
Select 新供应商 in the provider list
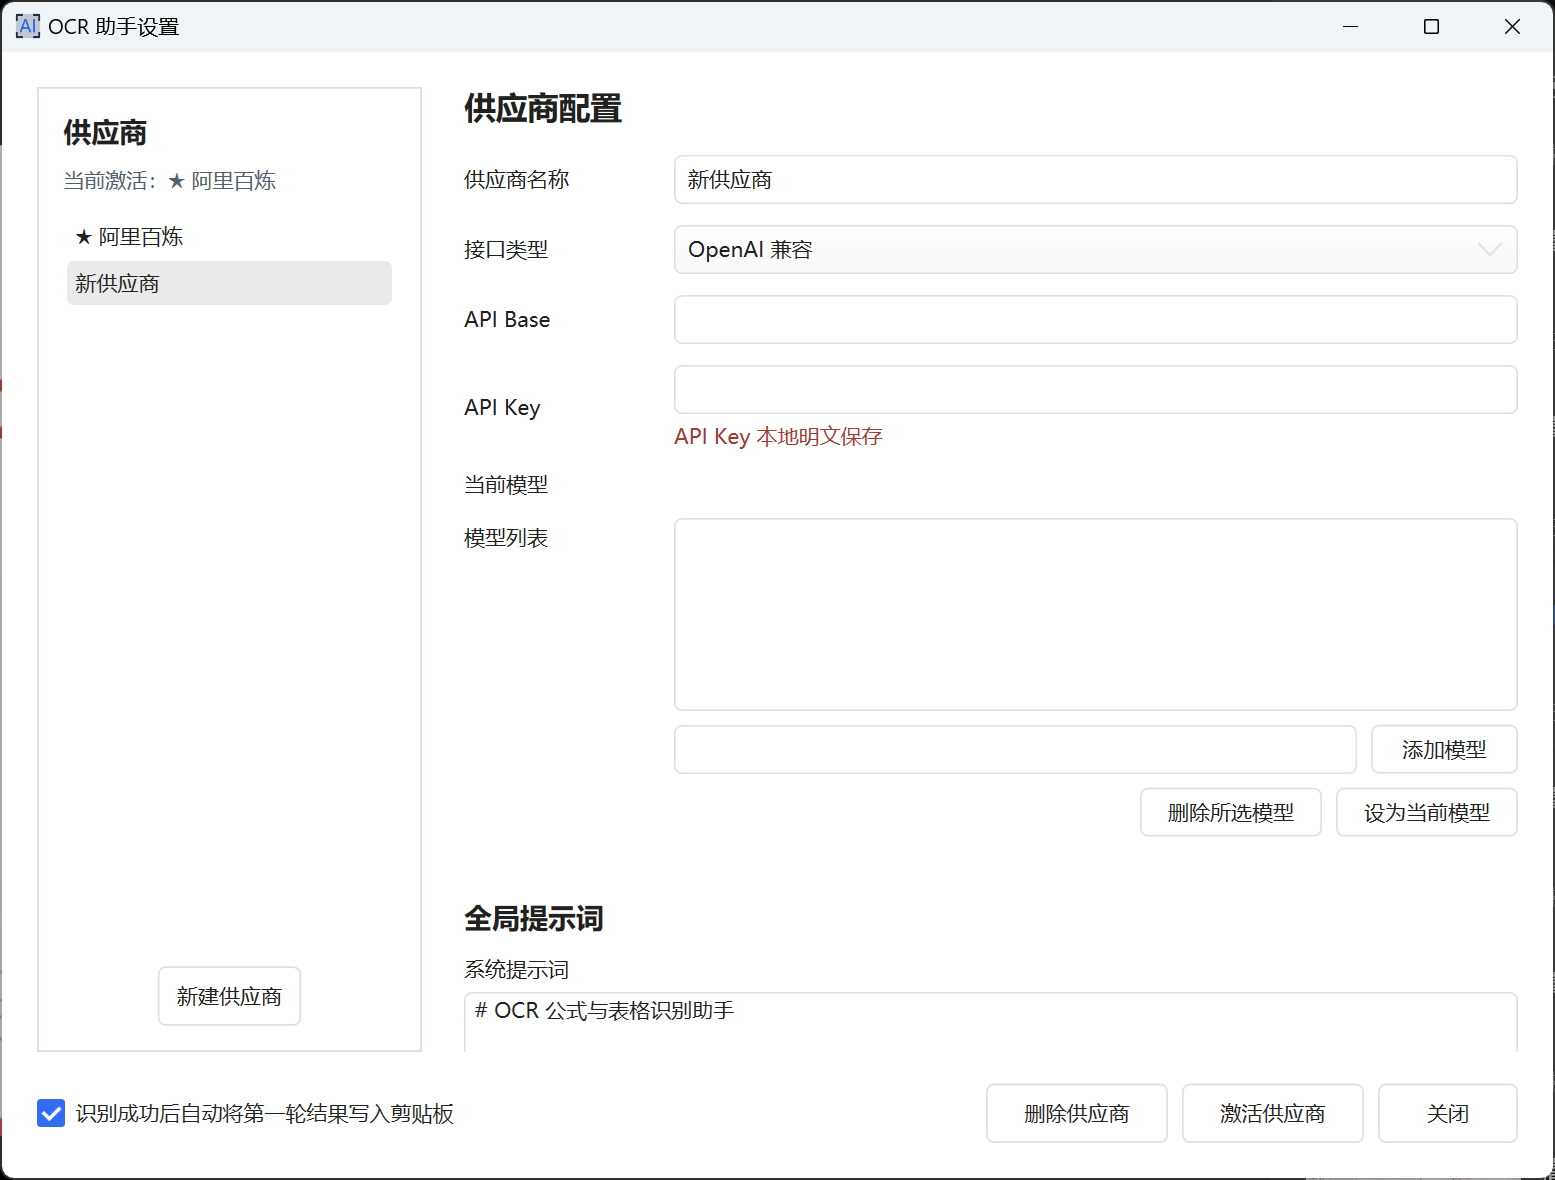[x=229, y=283]
